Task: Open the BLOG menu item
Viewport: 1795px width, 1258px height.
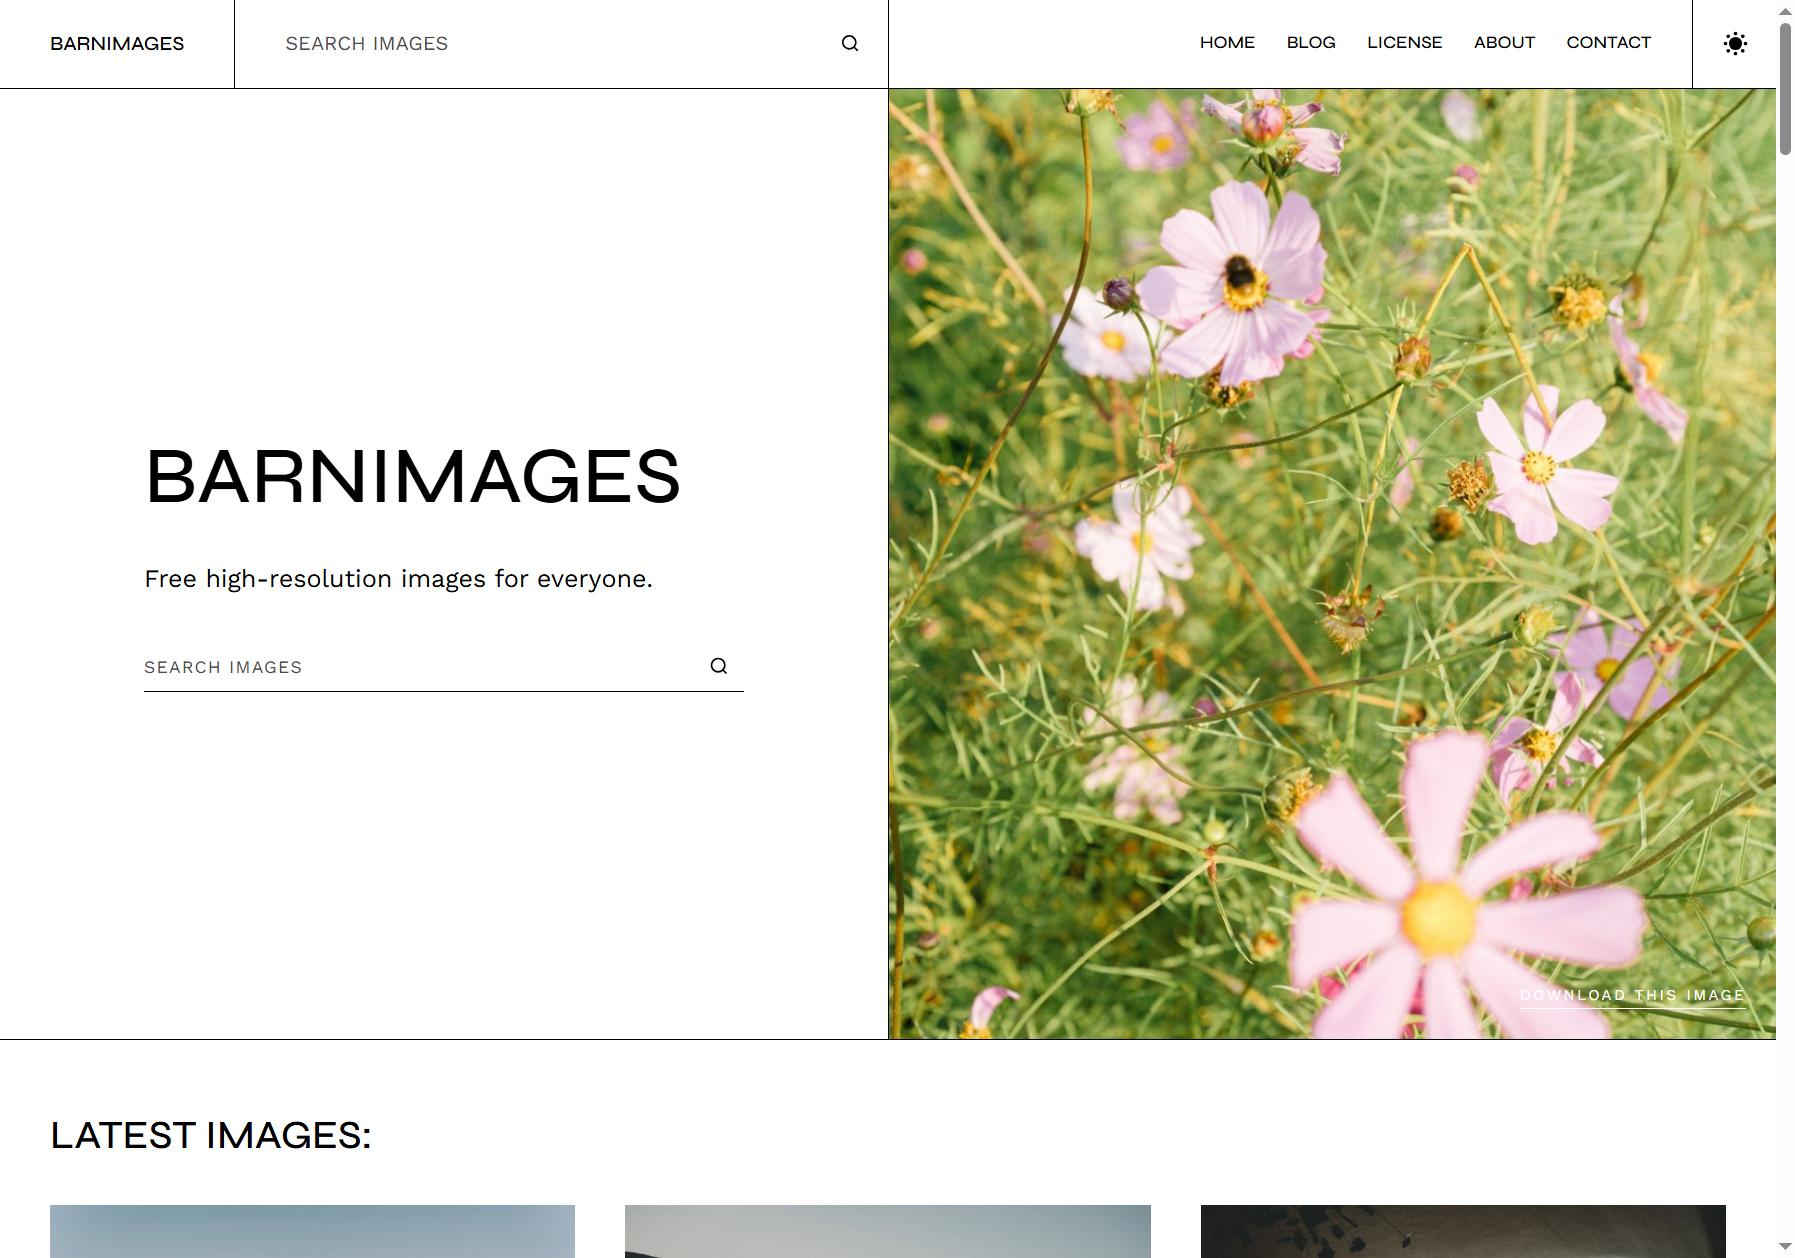Action: [x=1311, y=42]
